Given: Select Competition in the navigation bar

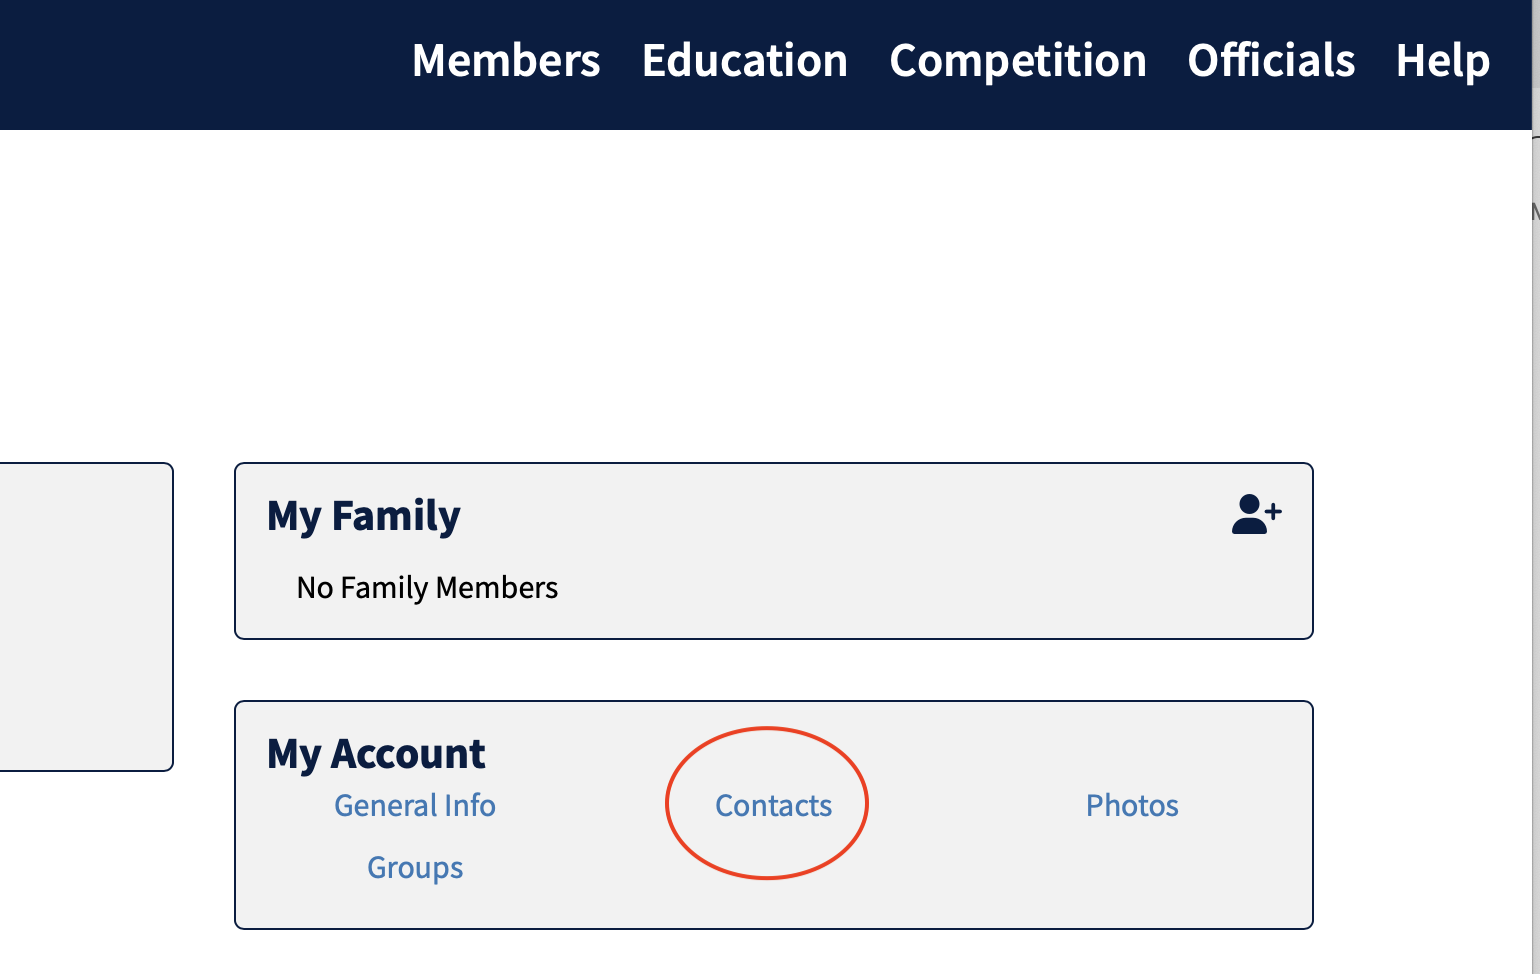Looking at the screenshot, I should [x=1018, y=61].
